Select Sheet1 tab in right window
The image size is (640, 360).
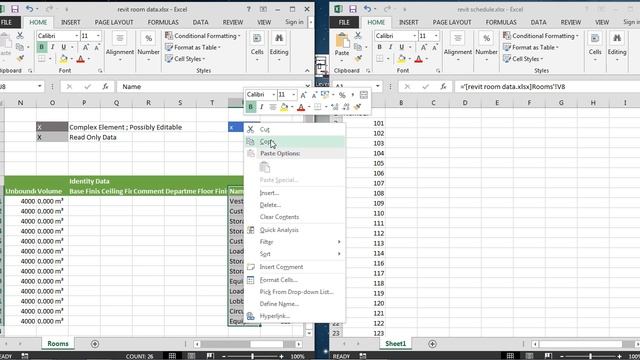(396, 344)
